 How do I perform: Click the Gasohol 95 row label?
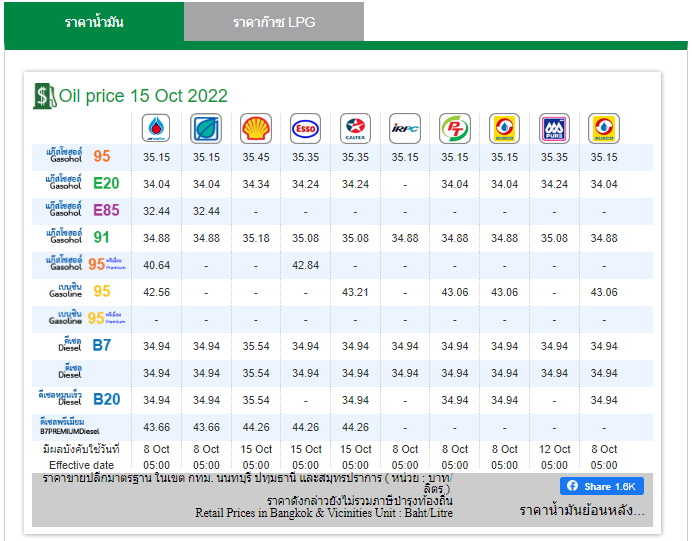(x=78, y=156)
